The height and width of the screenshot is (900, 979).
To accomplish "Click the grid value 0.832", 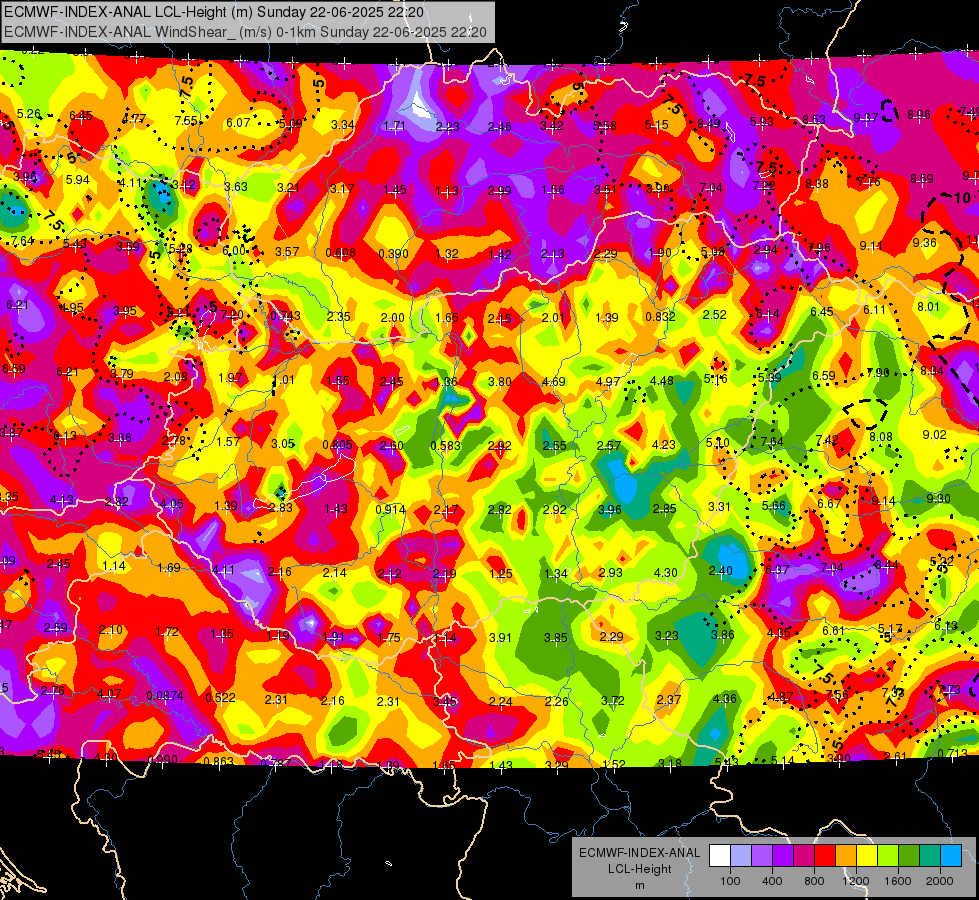I will tap(661, 316).
